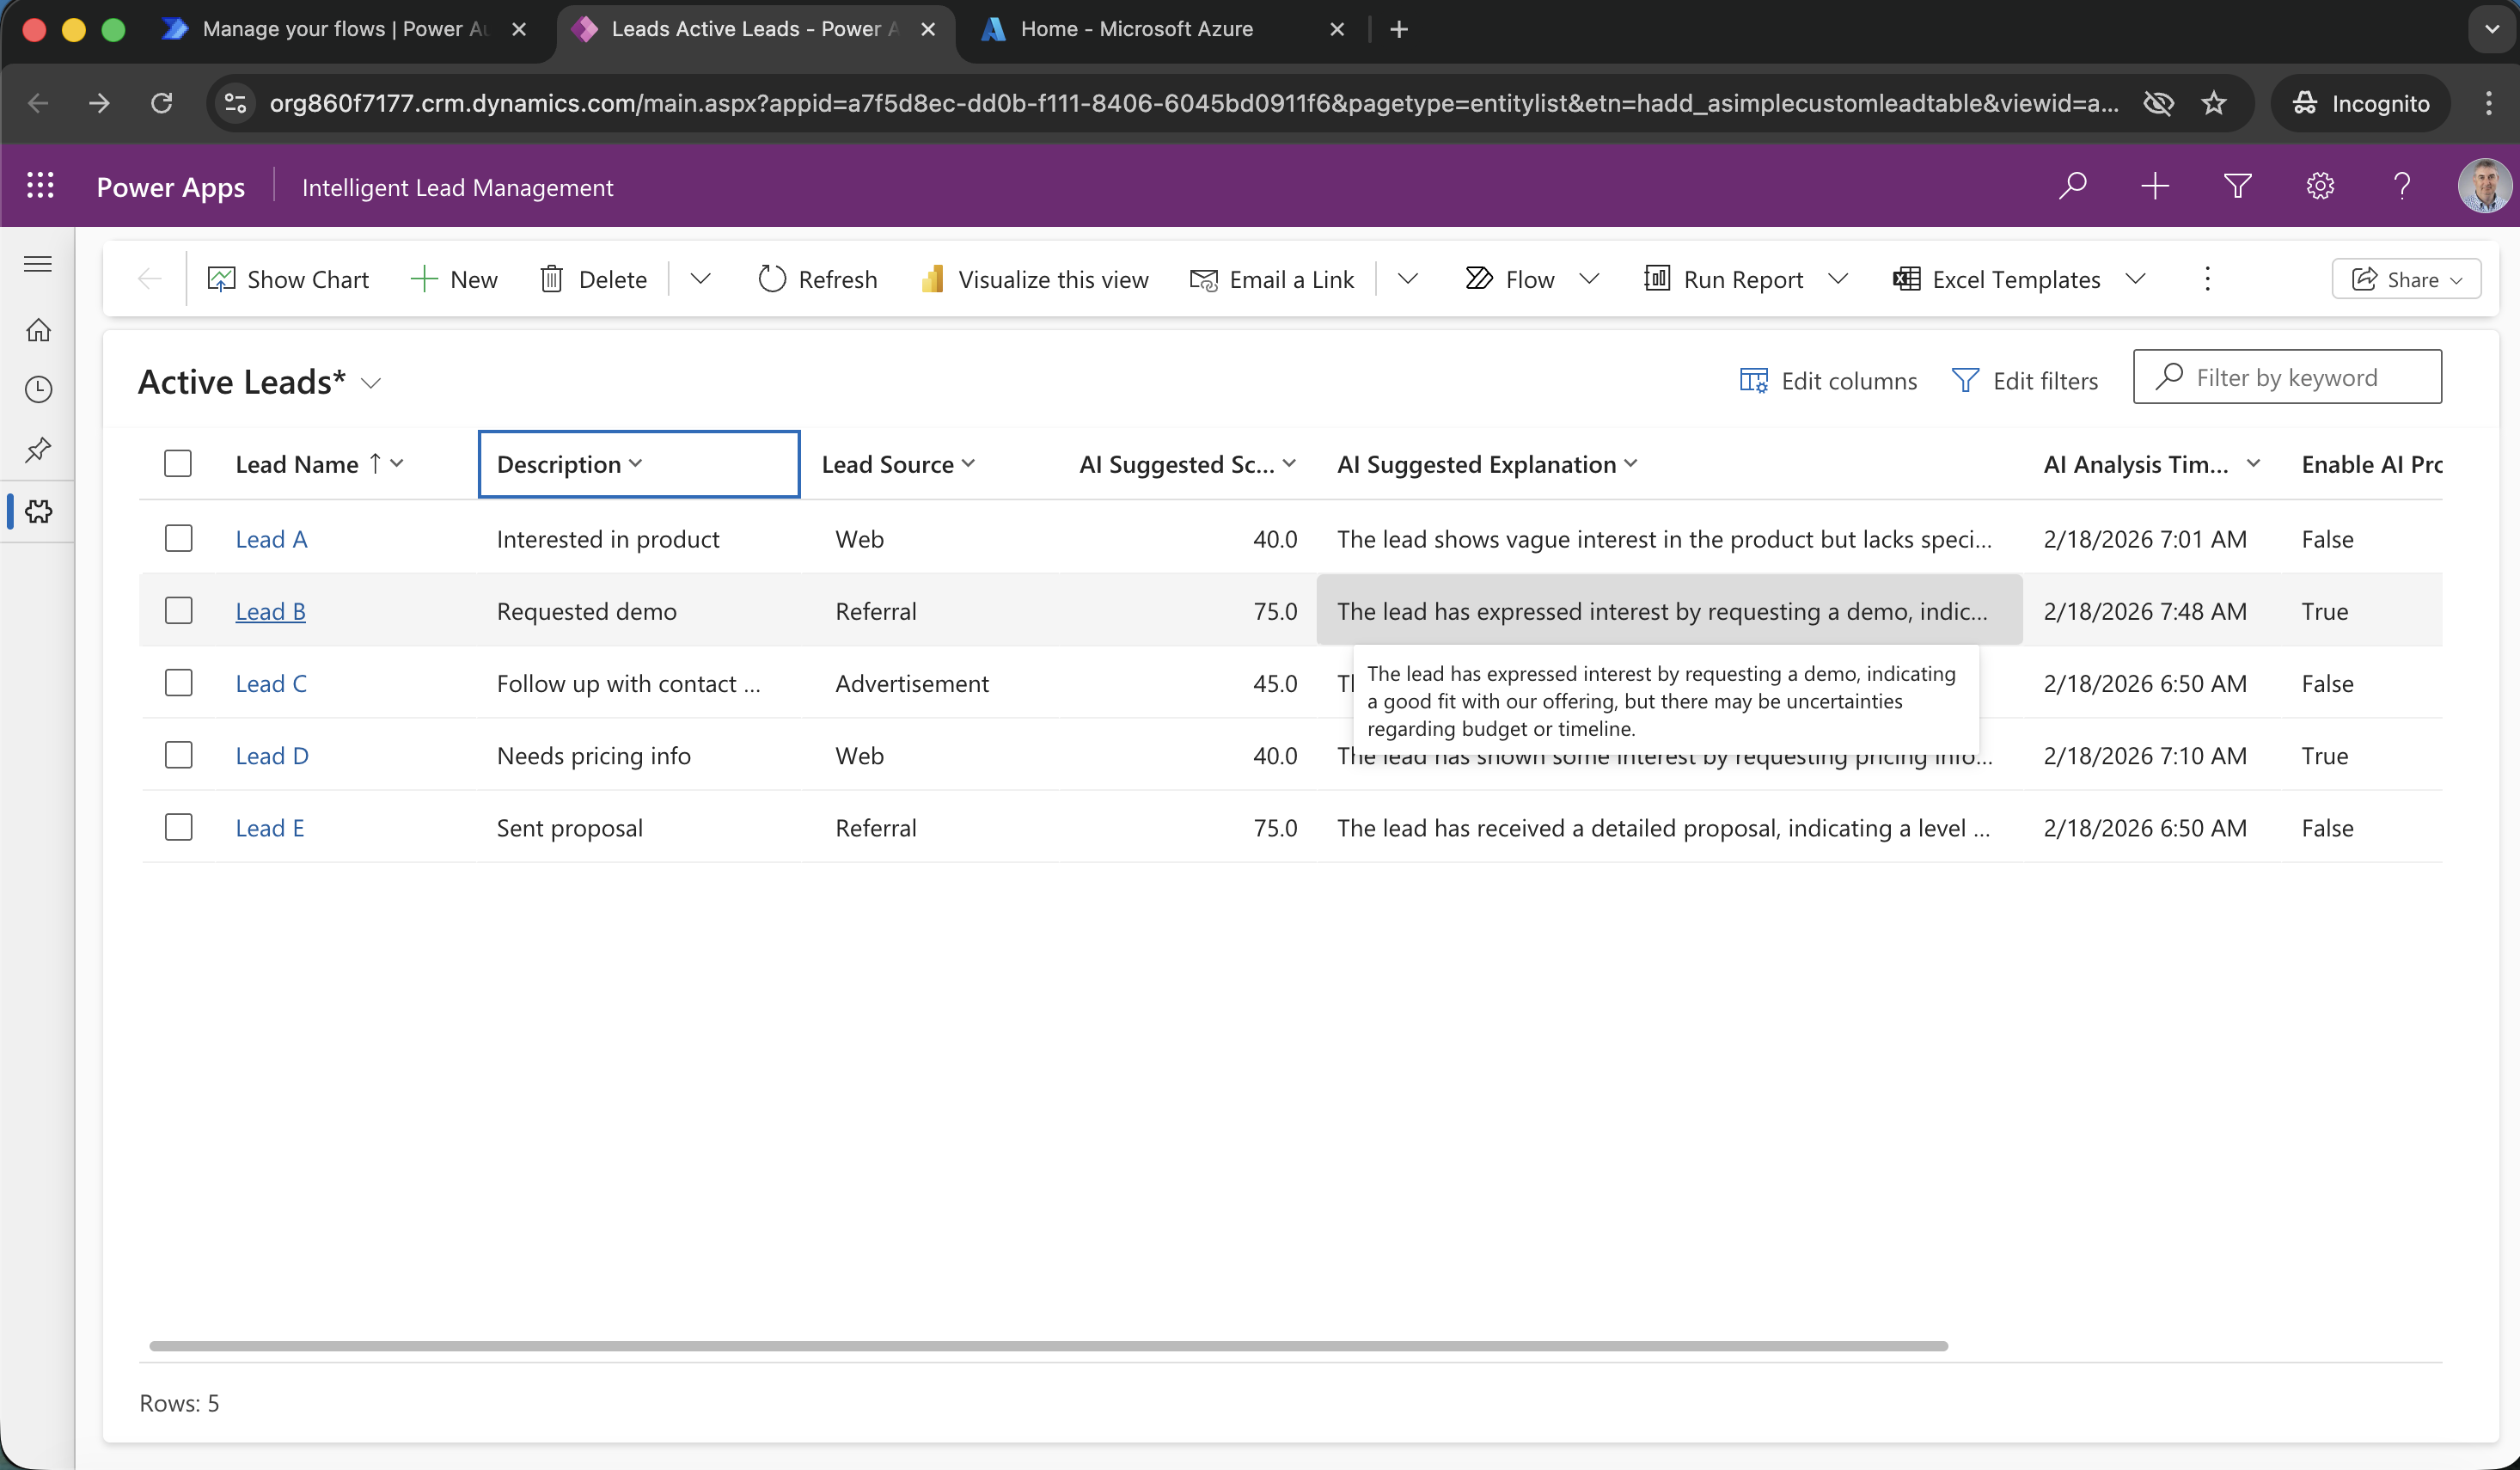Check the Lead A row checkbox
The image size is (2520, 1470).
pyautogui.click(x=178, y=539)
